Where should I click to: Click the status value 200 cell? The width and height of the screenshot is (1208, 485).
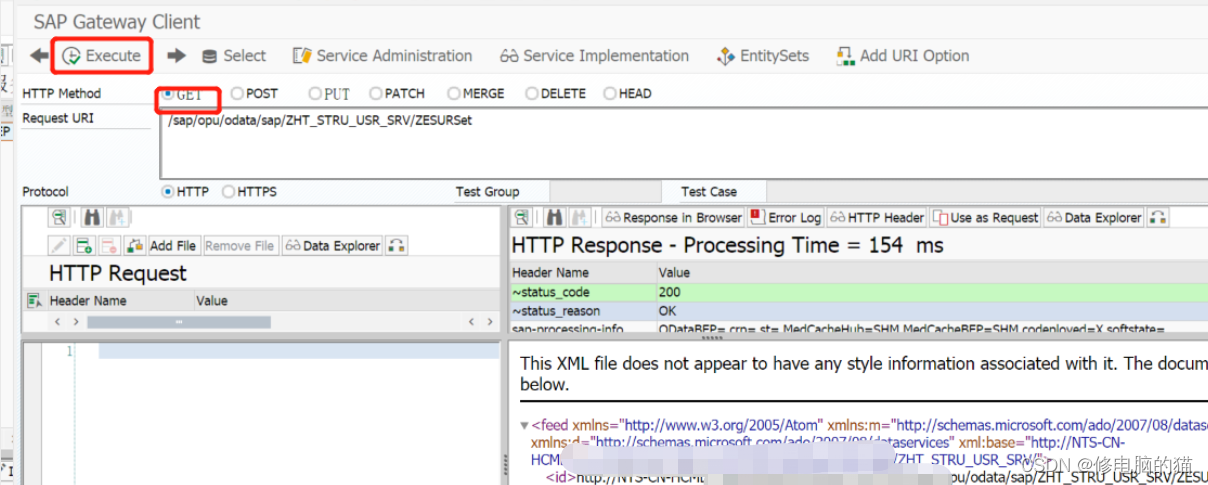[670, 292]
